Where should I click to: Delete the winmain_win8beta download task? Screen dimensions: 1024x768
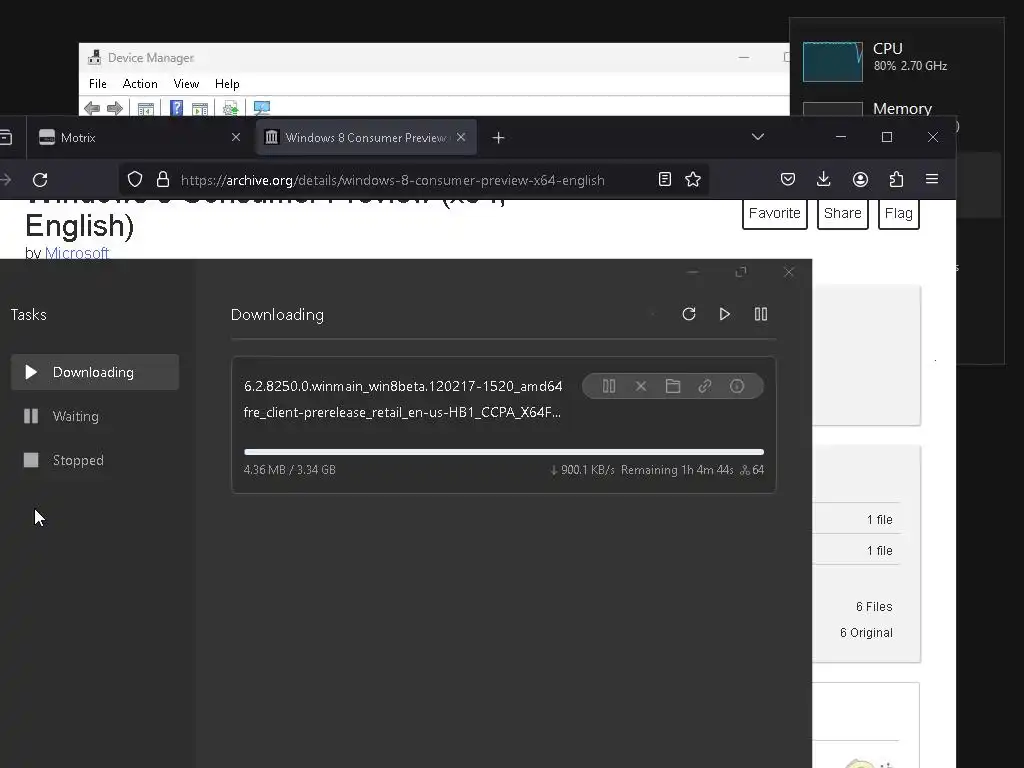pyautogui.click(x=641, y=386)
